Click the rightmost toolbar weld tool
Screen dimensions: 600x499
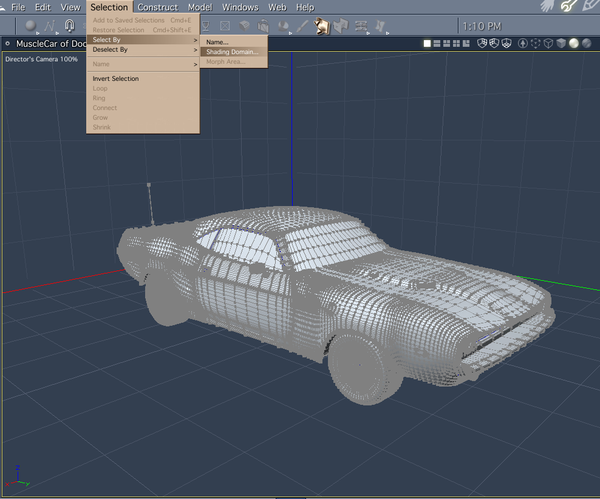tap(380, 26)
